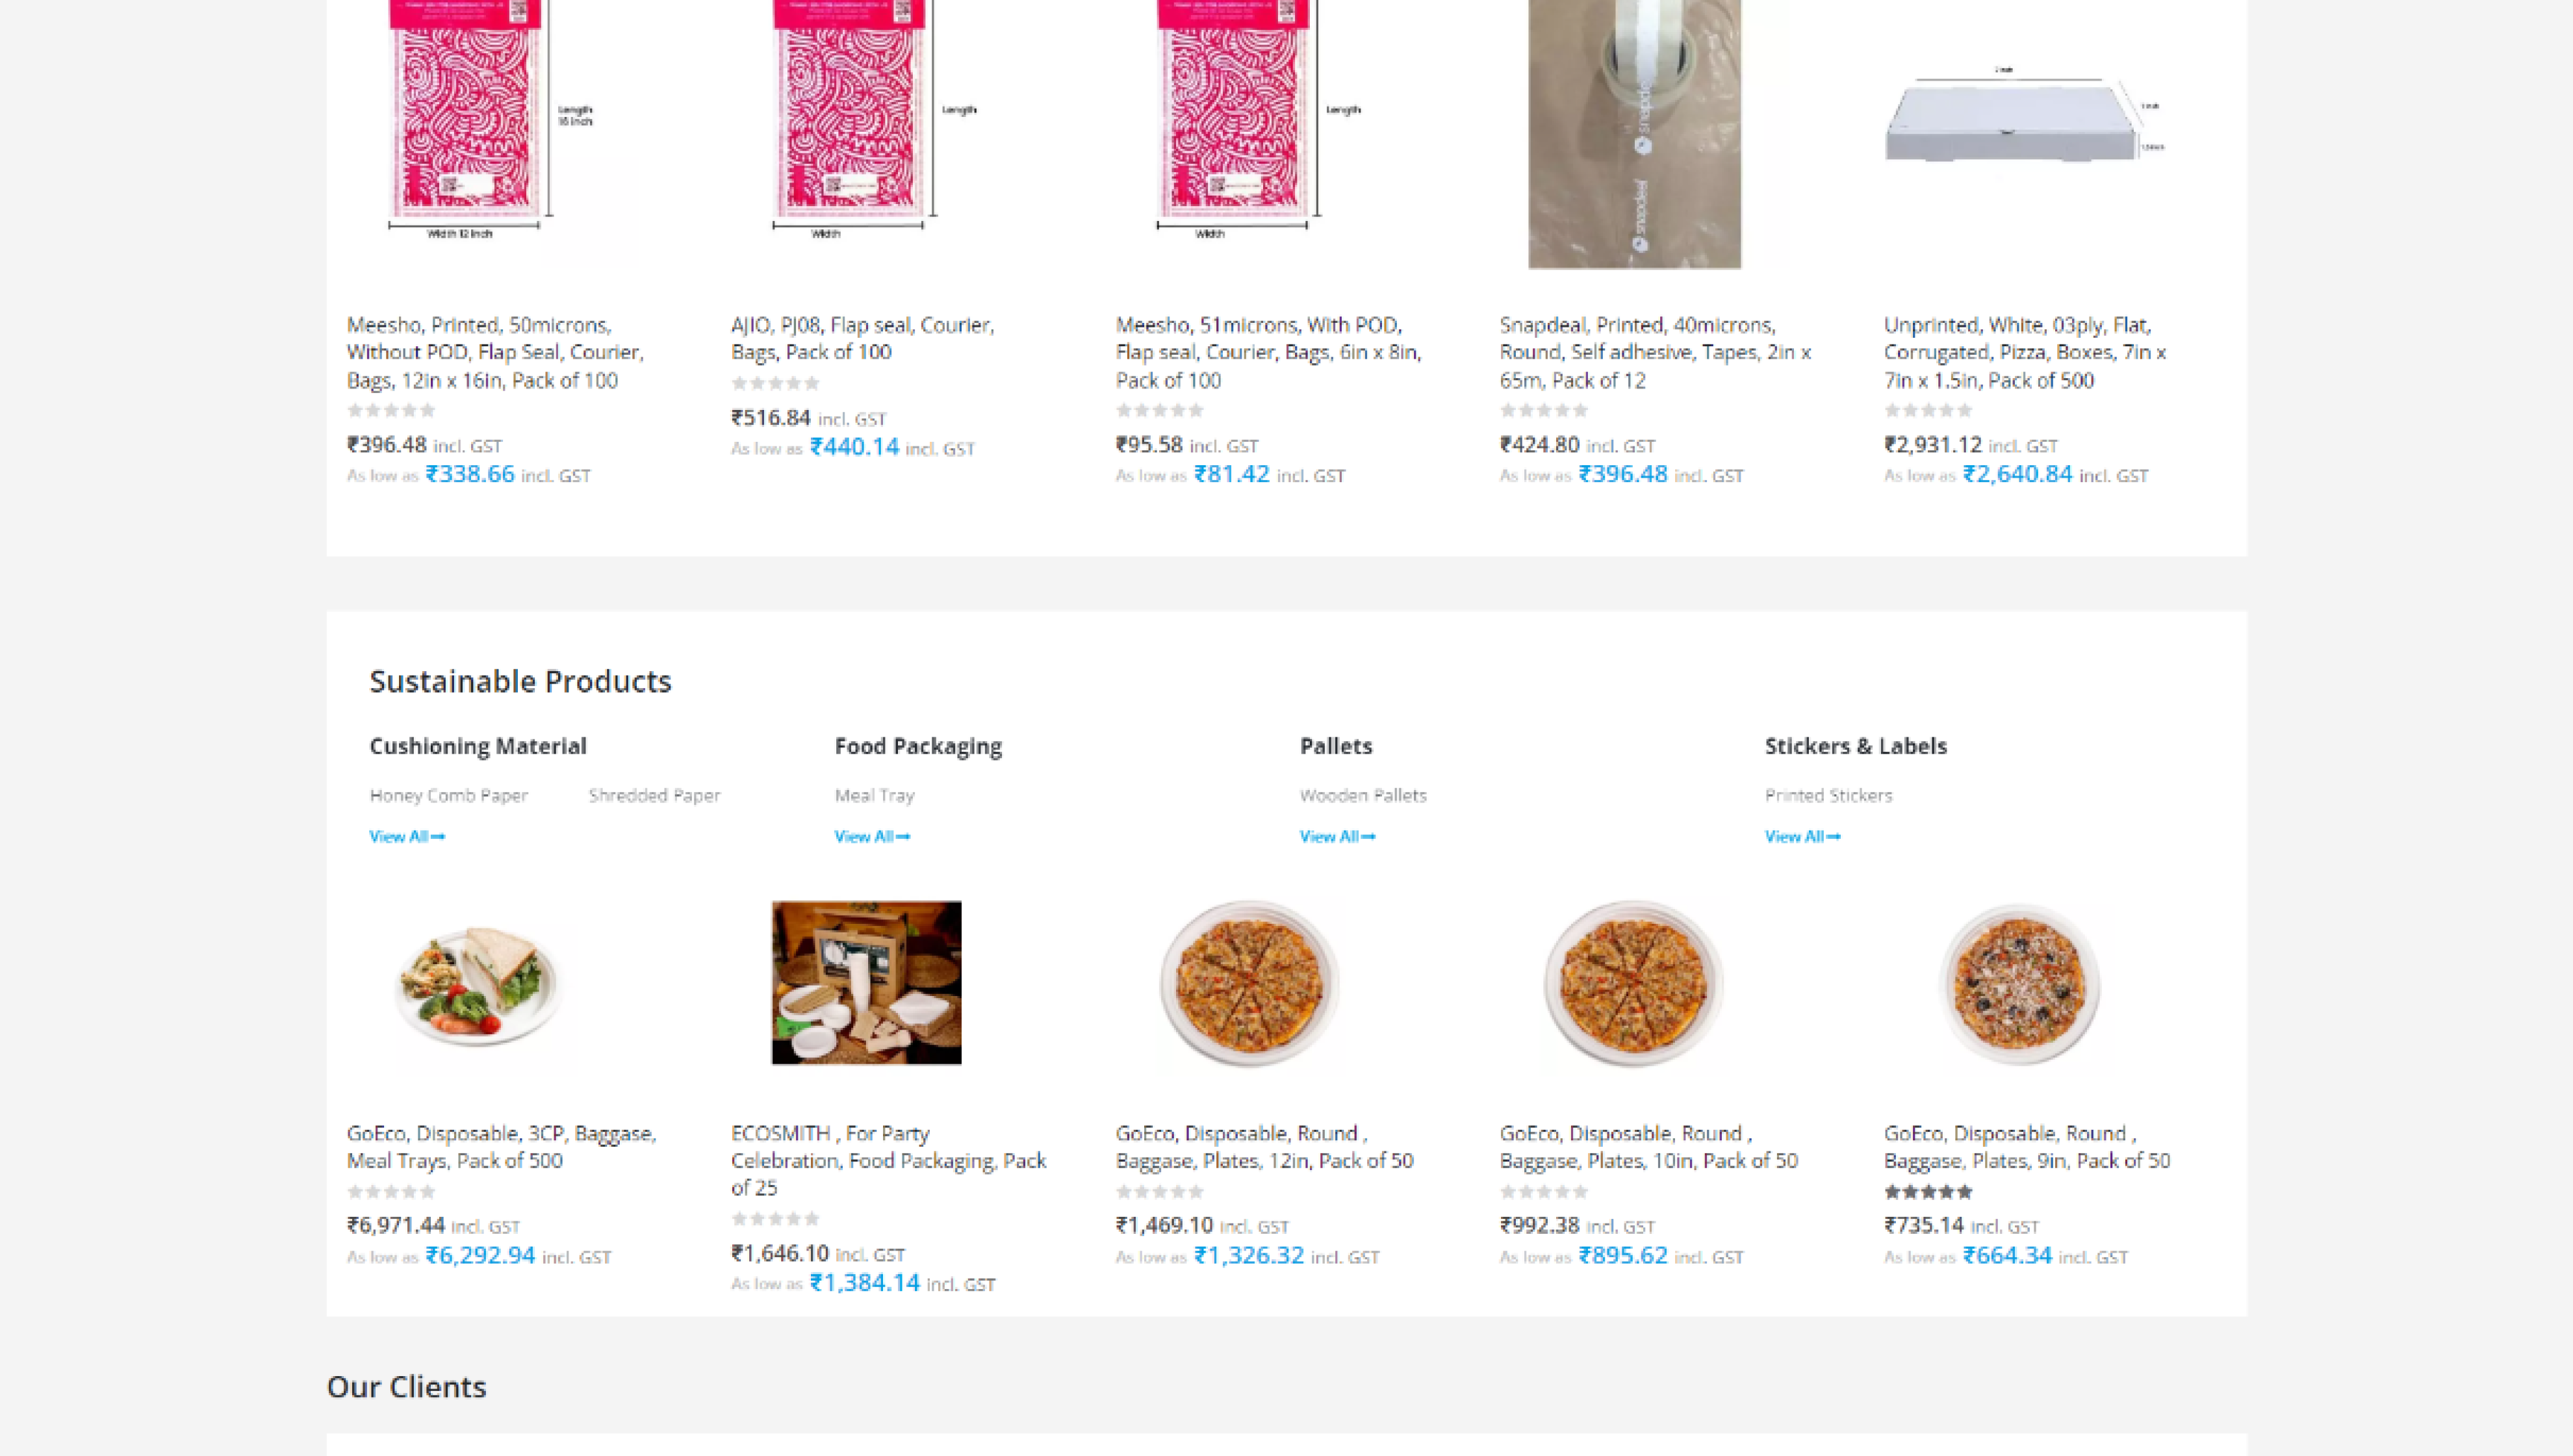Open the Meal Tray subcategory
Viewport: 2573px width, 1456px height.
click(874, 795)
